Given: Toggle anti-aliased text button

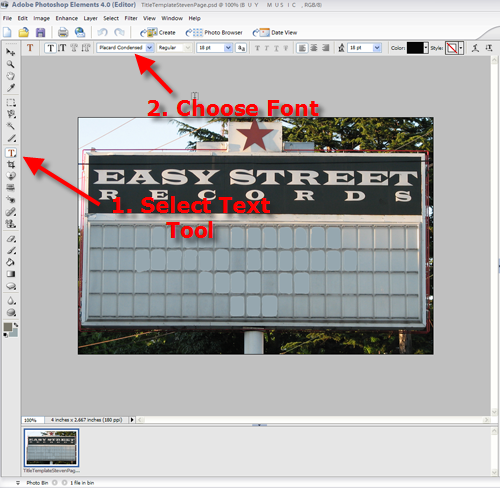Looking at the screenshot, I should click(241, 48).
